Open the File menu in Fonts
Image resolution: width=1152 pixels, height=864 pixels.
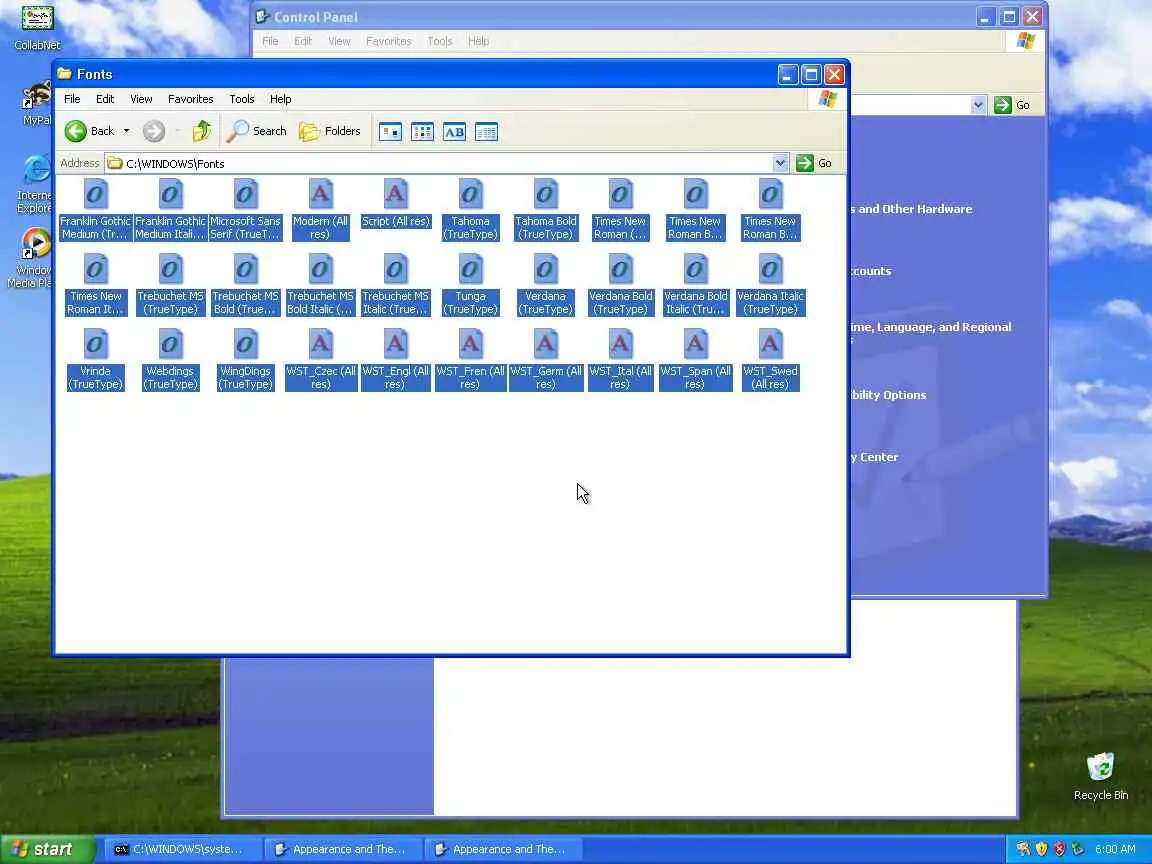pyautogui.click(x=72, y=99)
